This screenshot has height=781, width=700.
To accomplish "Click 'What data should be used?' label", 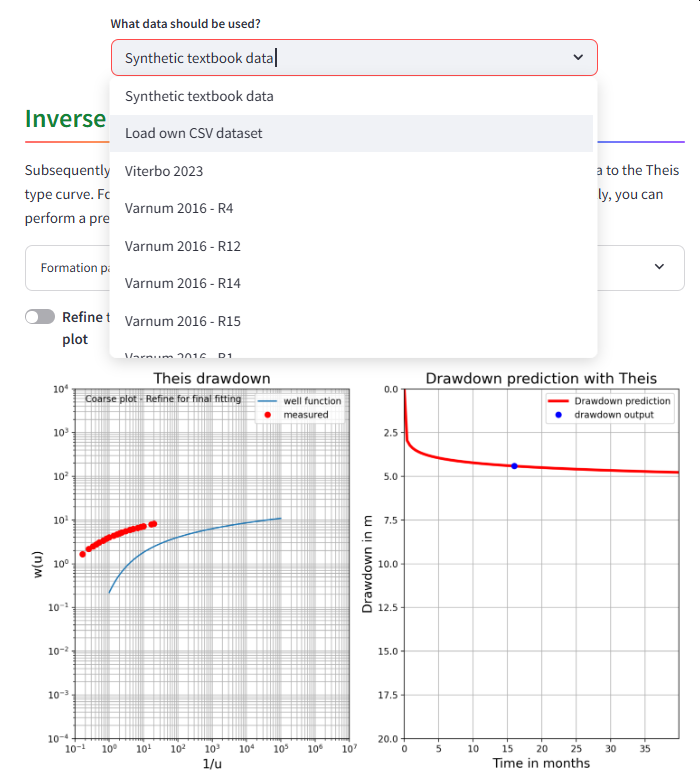I will [185, 24].
